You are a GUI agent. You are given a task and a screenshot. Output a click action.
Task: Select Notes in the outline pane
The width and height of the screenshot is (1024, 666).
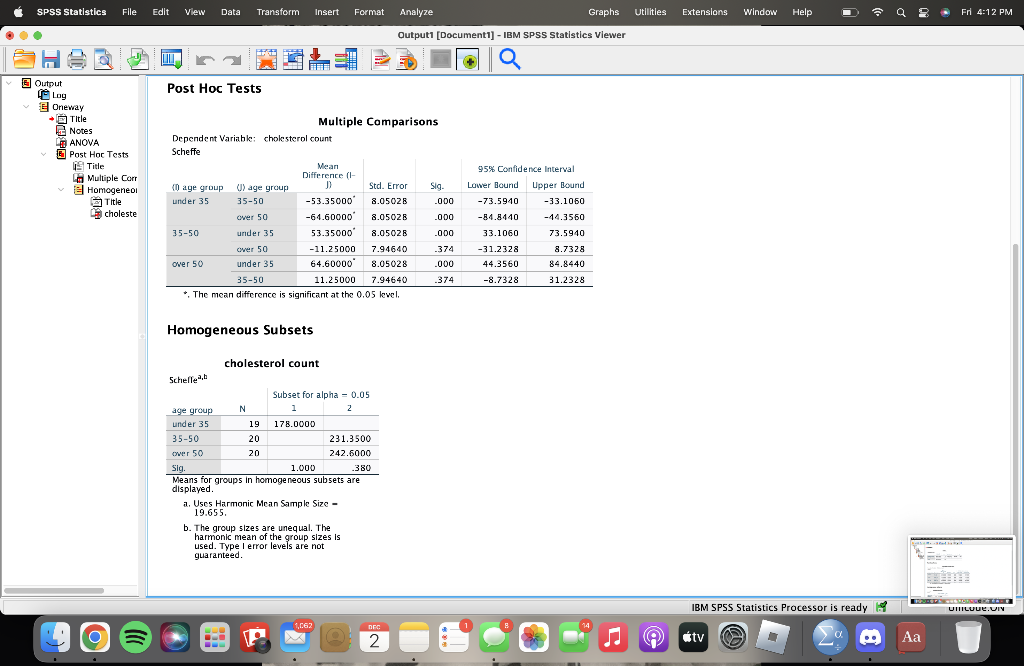(81, 131)
